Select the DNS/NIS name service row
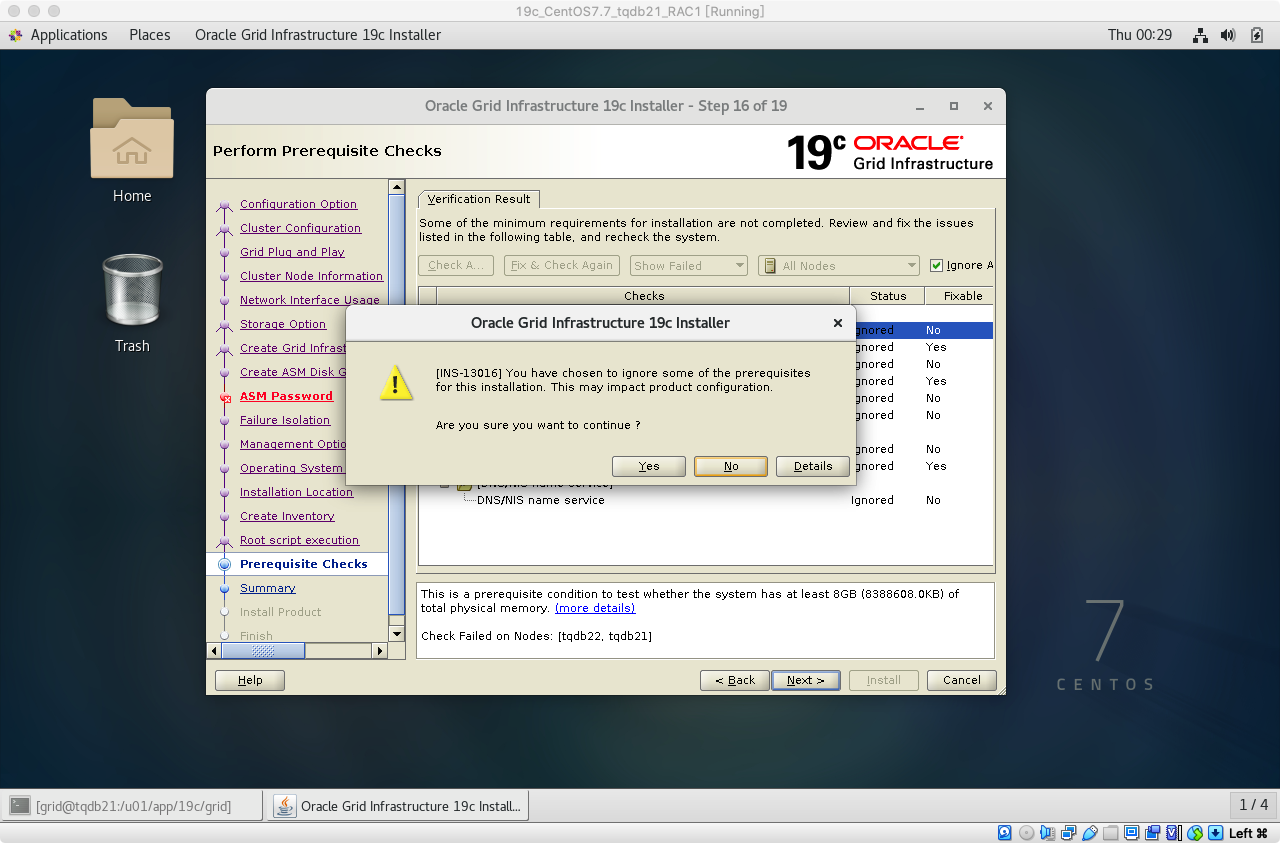The image size is (1280, 843). click(705, 500)
